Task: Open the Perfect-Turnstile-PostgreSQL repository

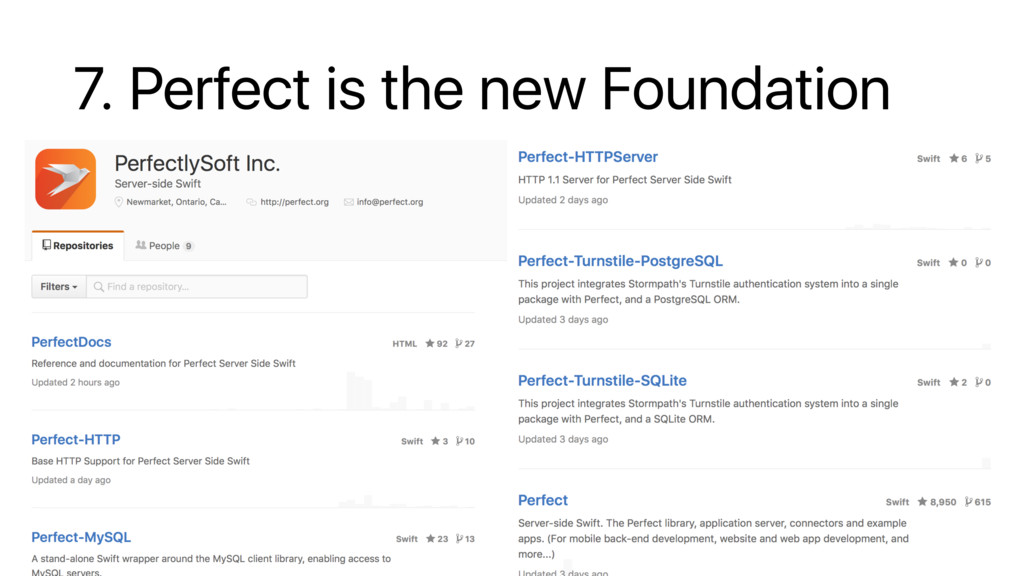Action: point(620,261)
